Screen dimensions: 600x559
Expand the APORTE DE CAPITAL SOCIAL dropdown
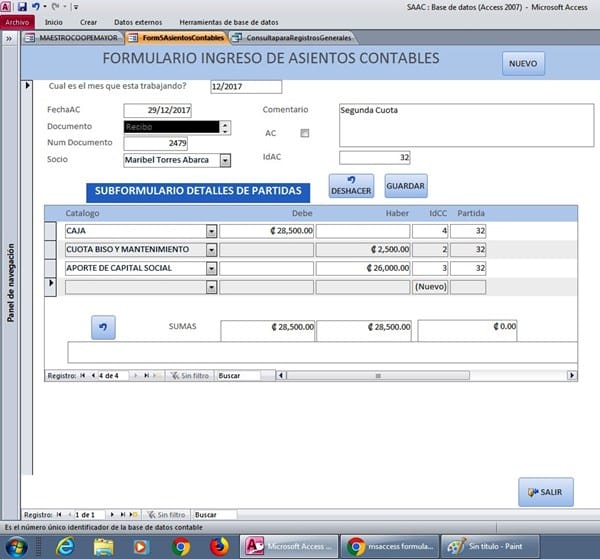pos(211,268)
